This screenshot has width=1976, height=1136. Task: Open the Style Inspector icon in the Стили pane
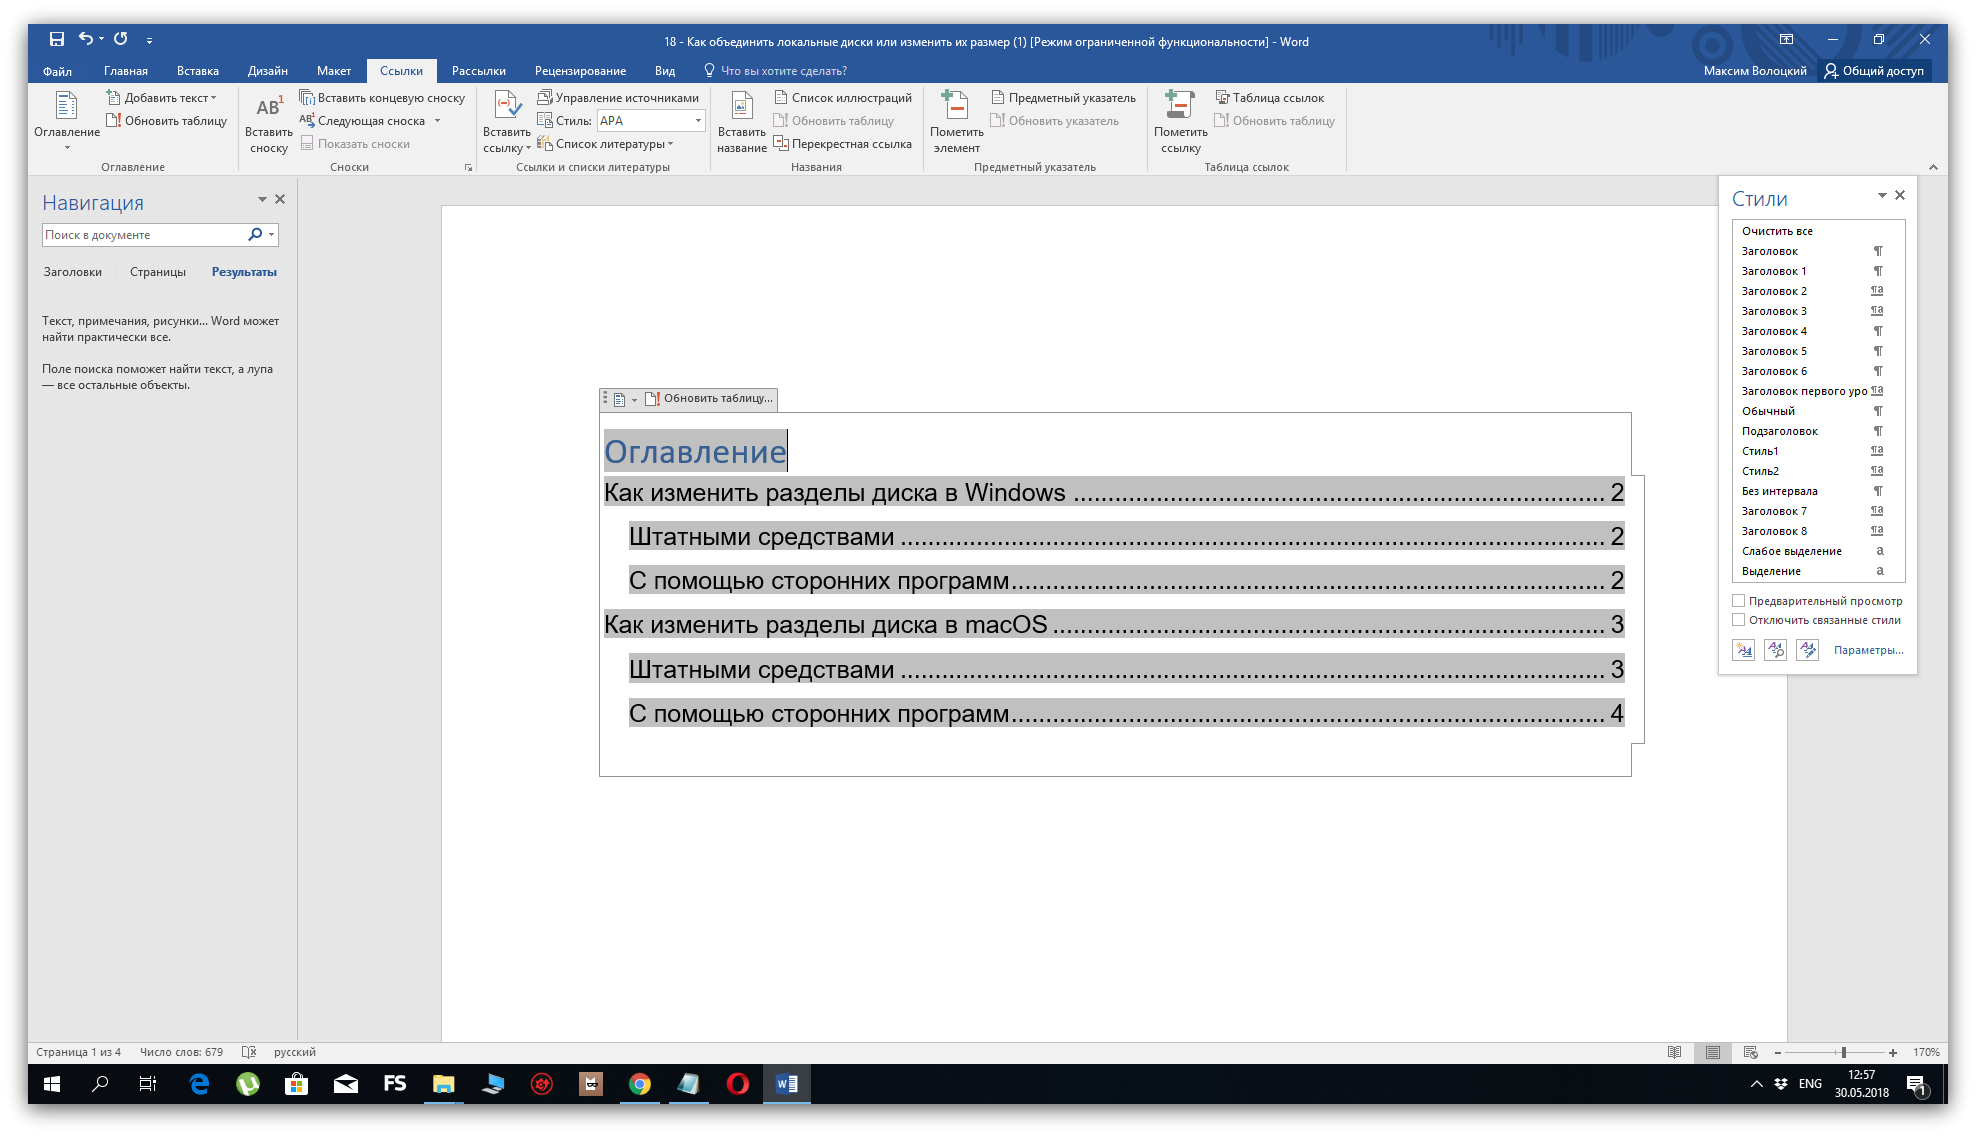1775,650
